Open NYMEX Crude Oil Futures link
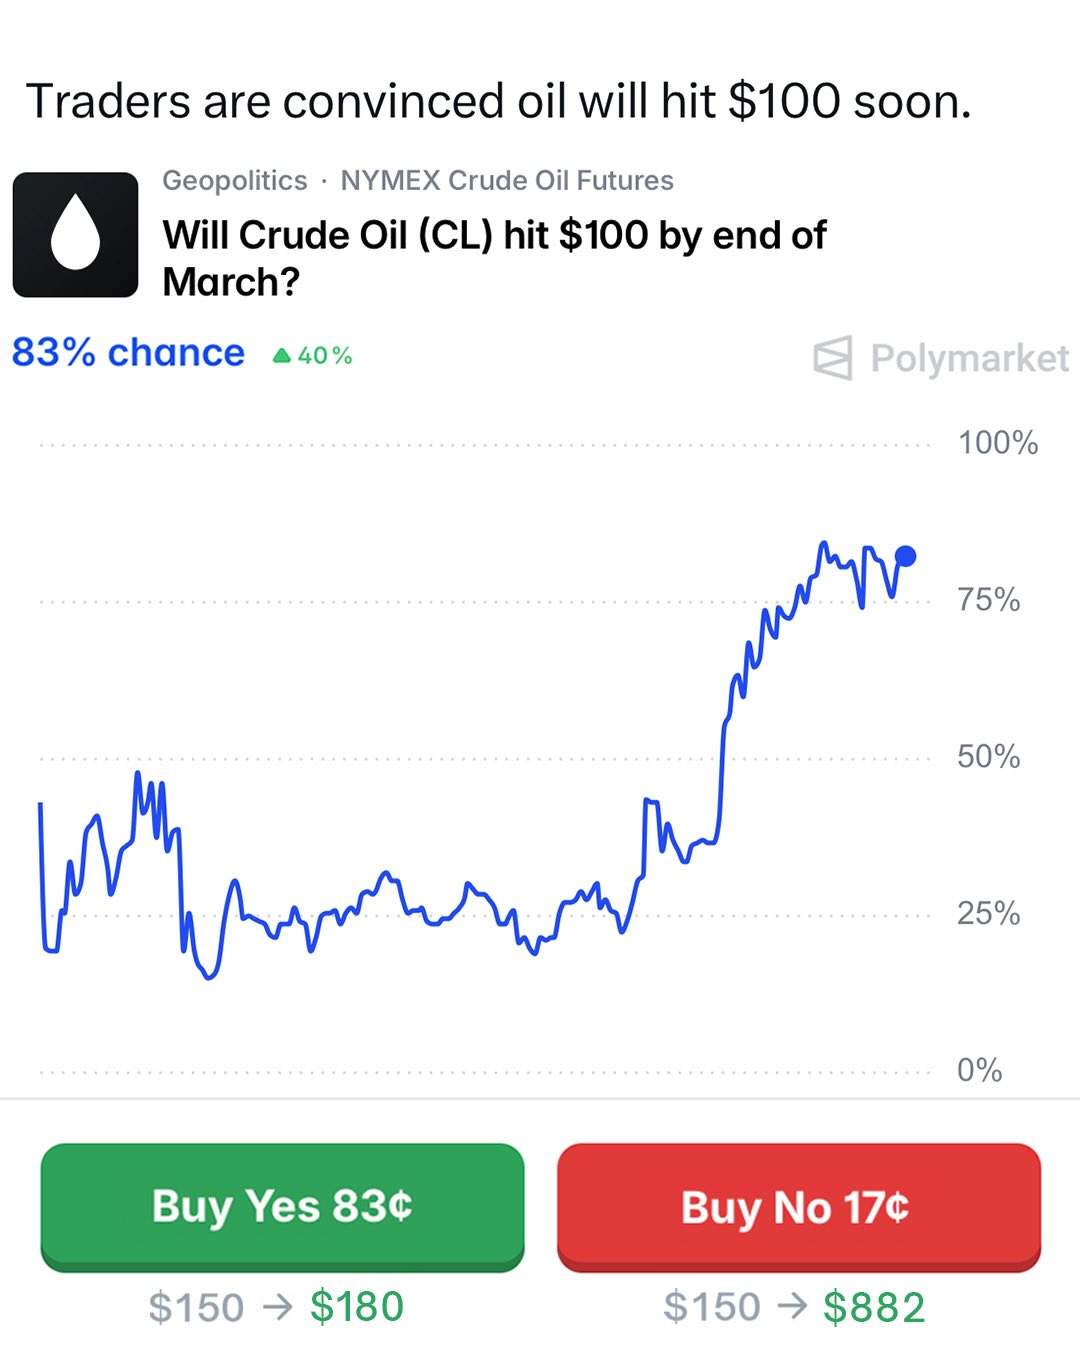 (507, 180)
